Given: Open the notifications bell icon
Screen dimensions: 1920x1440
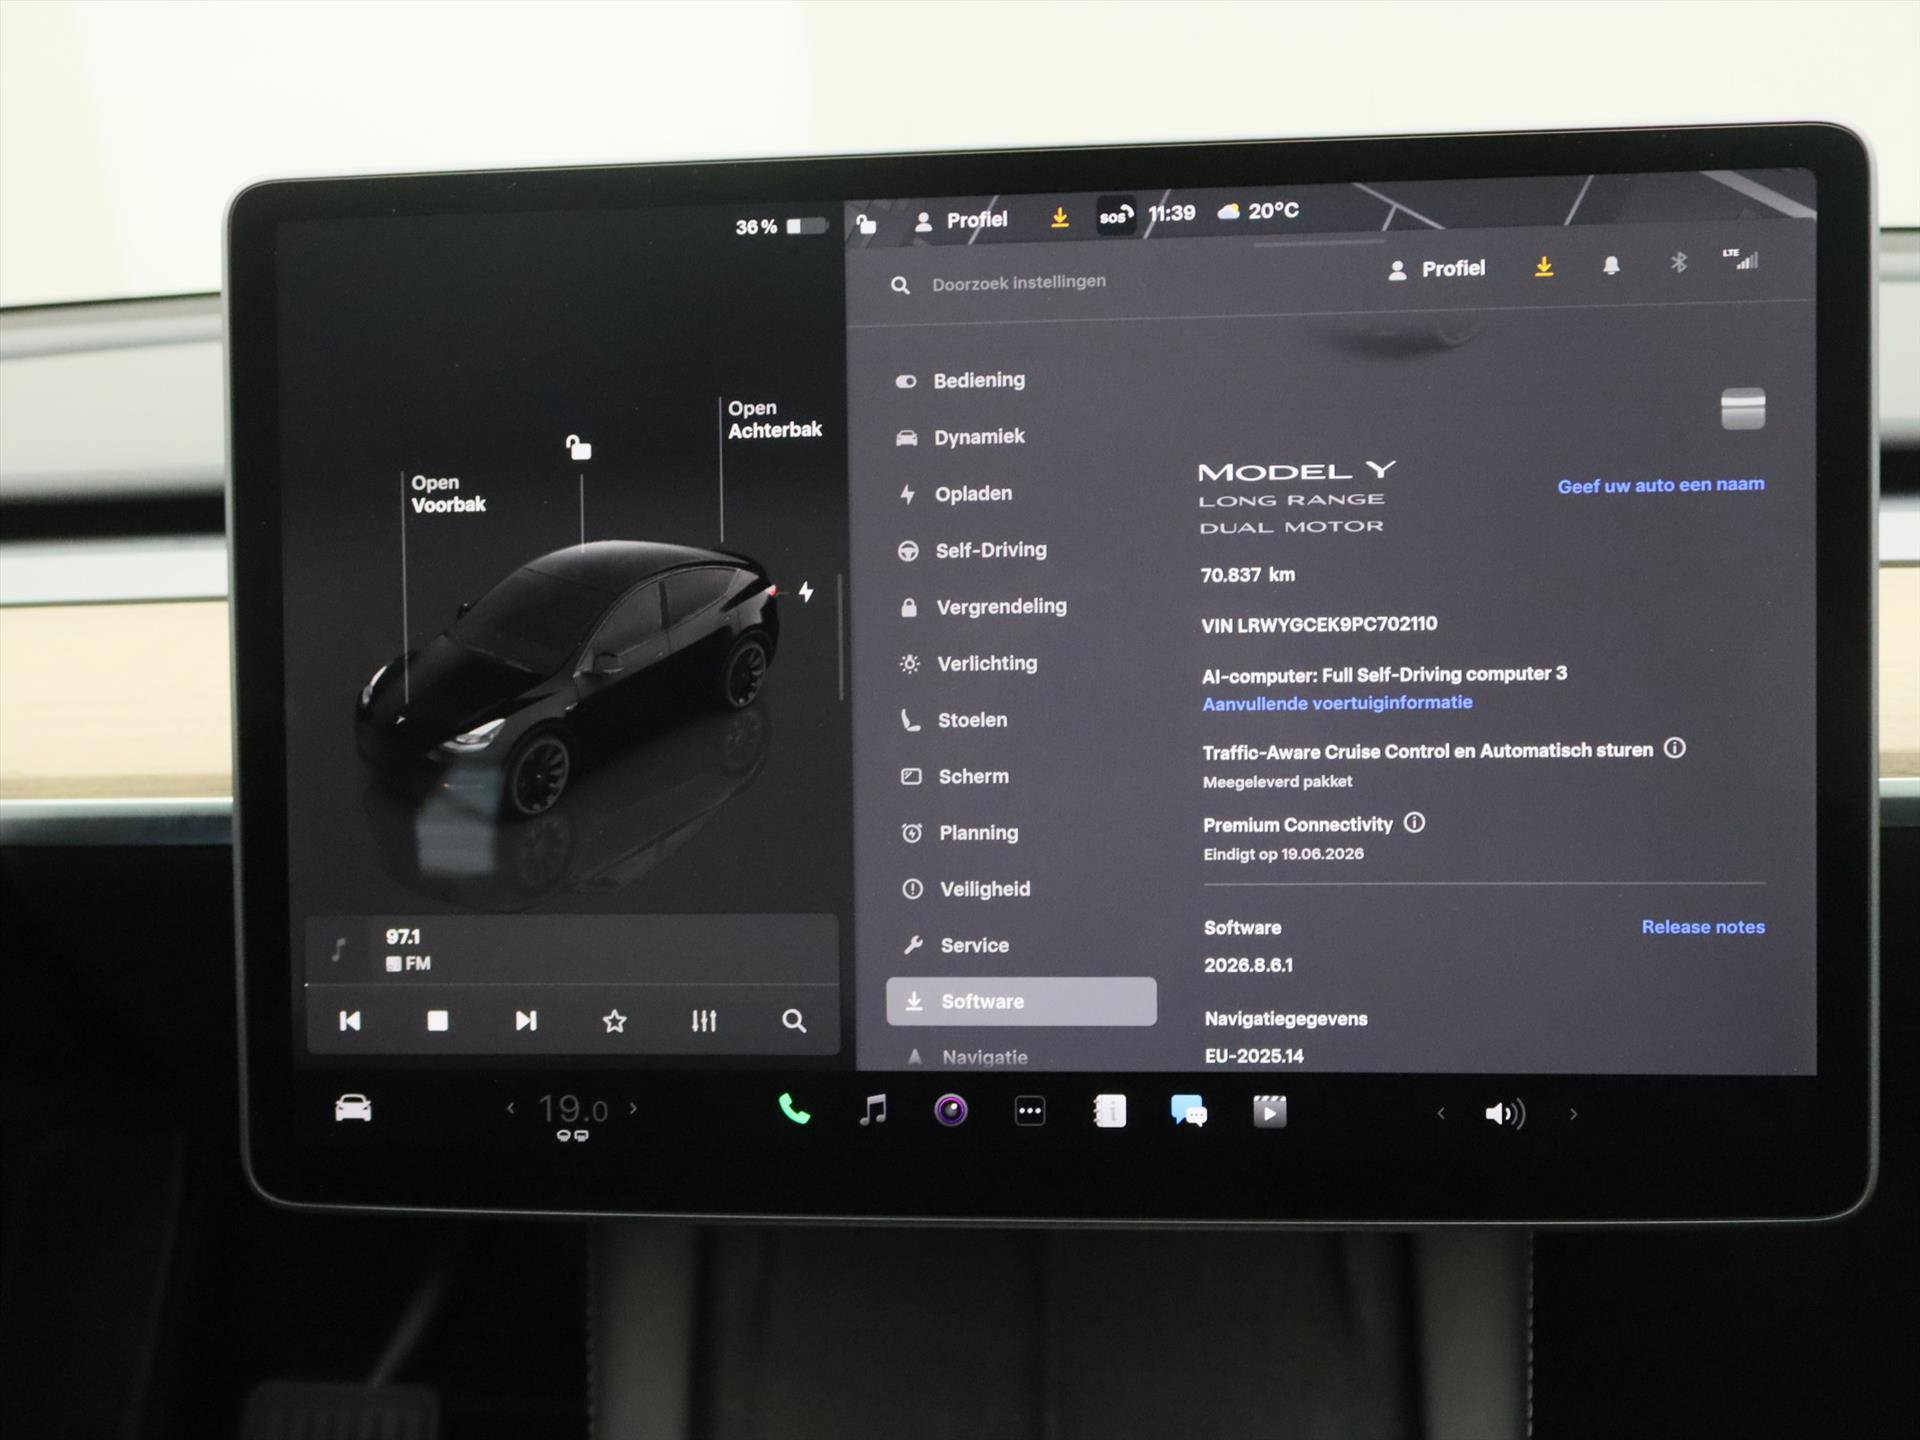Looking at the screenshot, I should pos(1611,265).
